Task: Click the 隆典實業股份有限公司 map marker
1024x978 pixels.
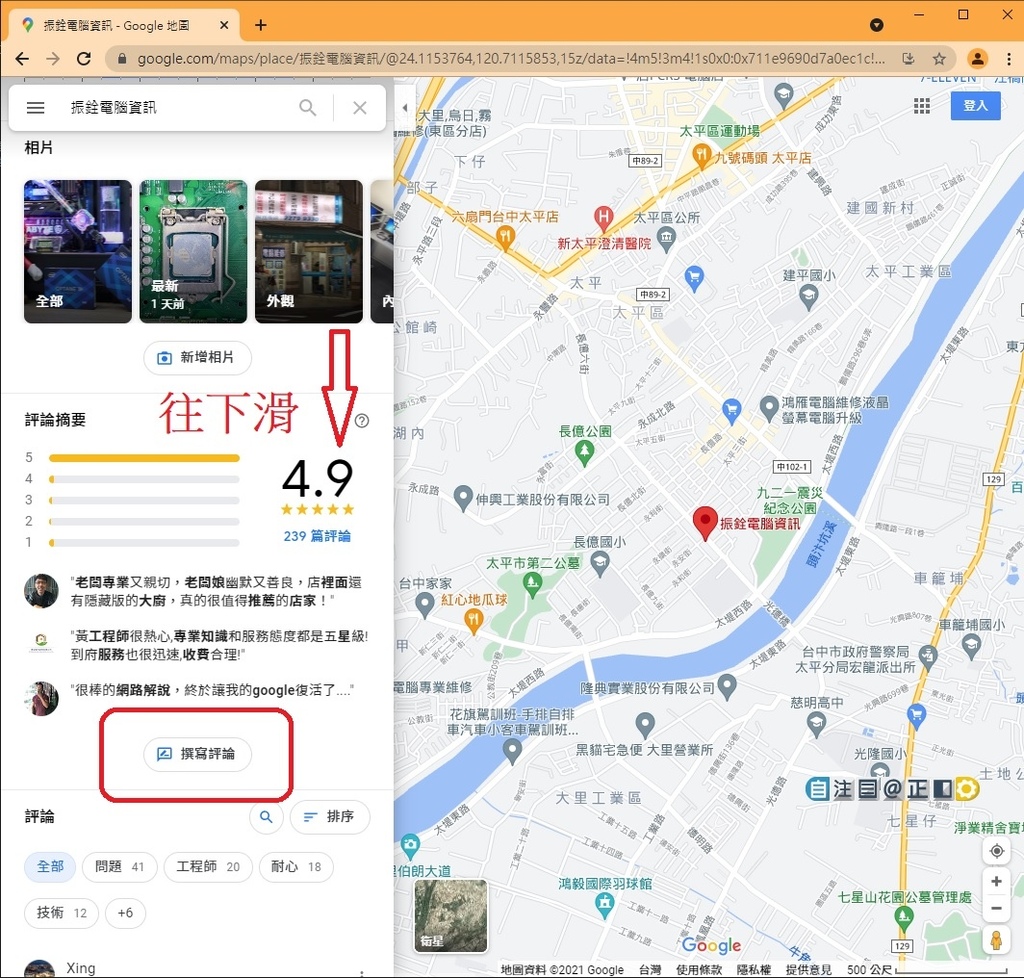Action: [726, 686]
